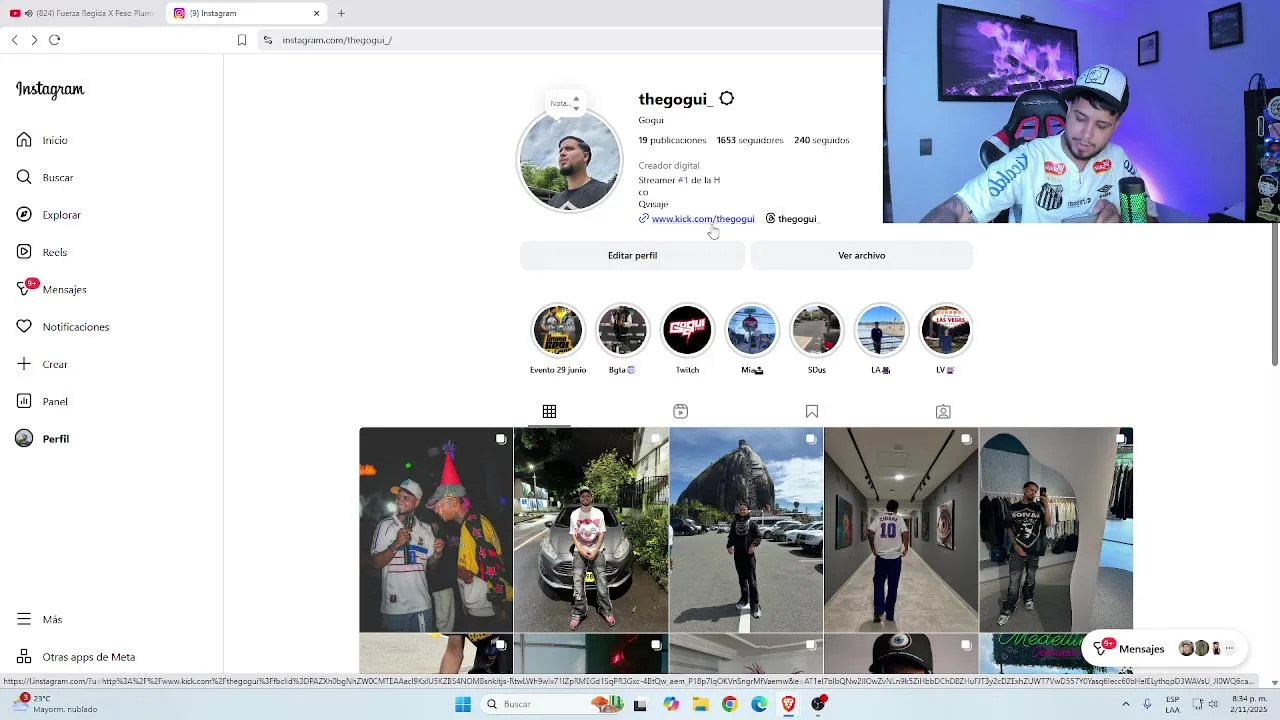Show hidden system tray icons
Screen dimensions: 1280x720
1125,704
